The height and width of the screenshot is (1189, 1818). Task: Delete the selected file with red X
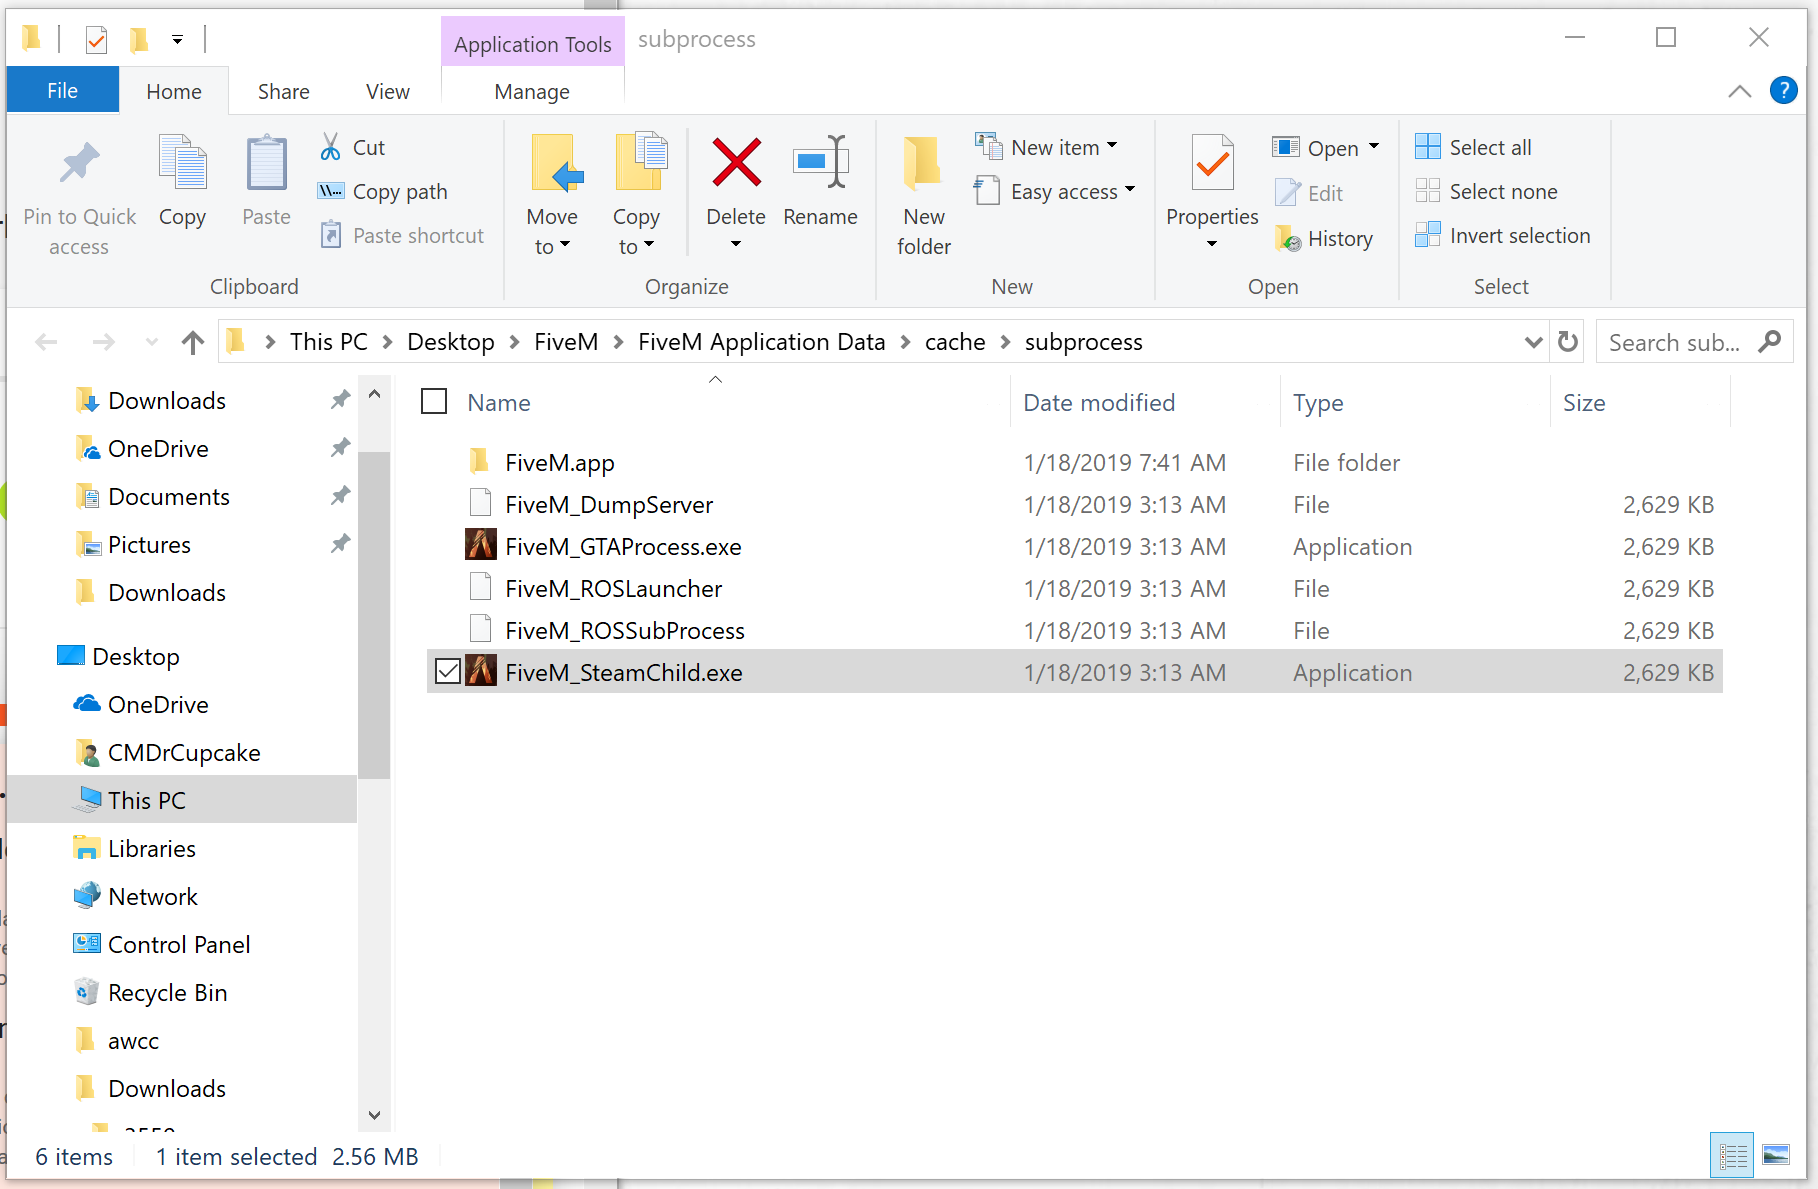click(736, 163)
